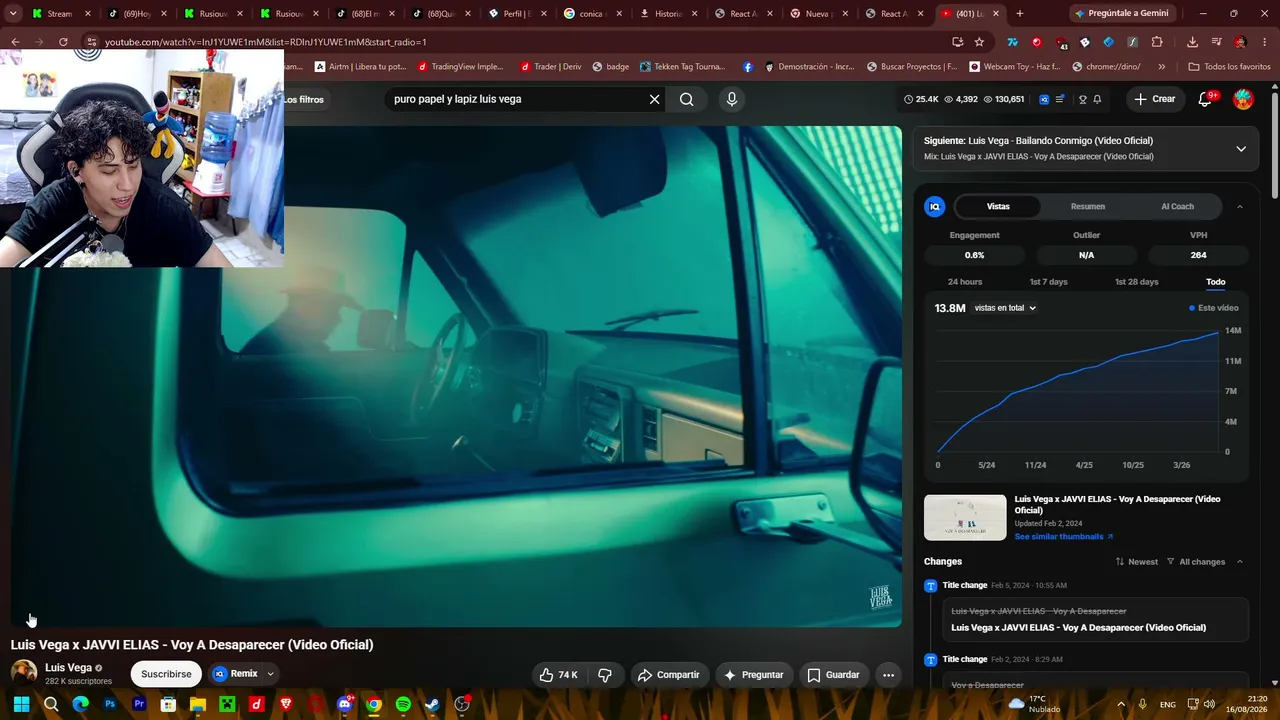Open Minecraft from the taskbar
This screenshot has width=1280, height=720.
pos(227,704)
